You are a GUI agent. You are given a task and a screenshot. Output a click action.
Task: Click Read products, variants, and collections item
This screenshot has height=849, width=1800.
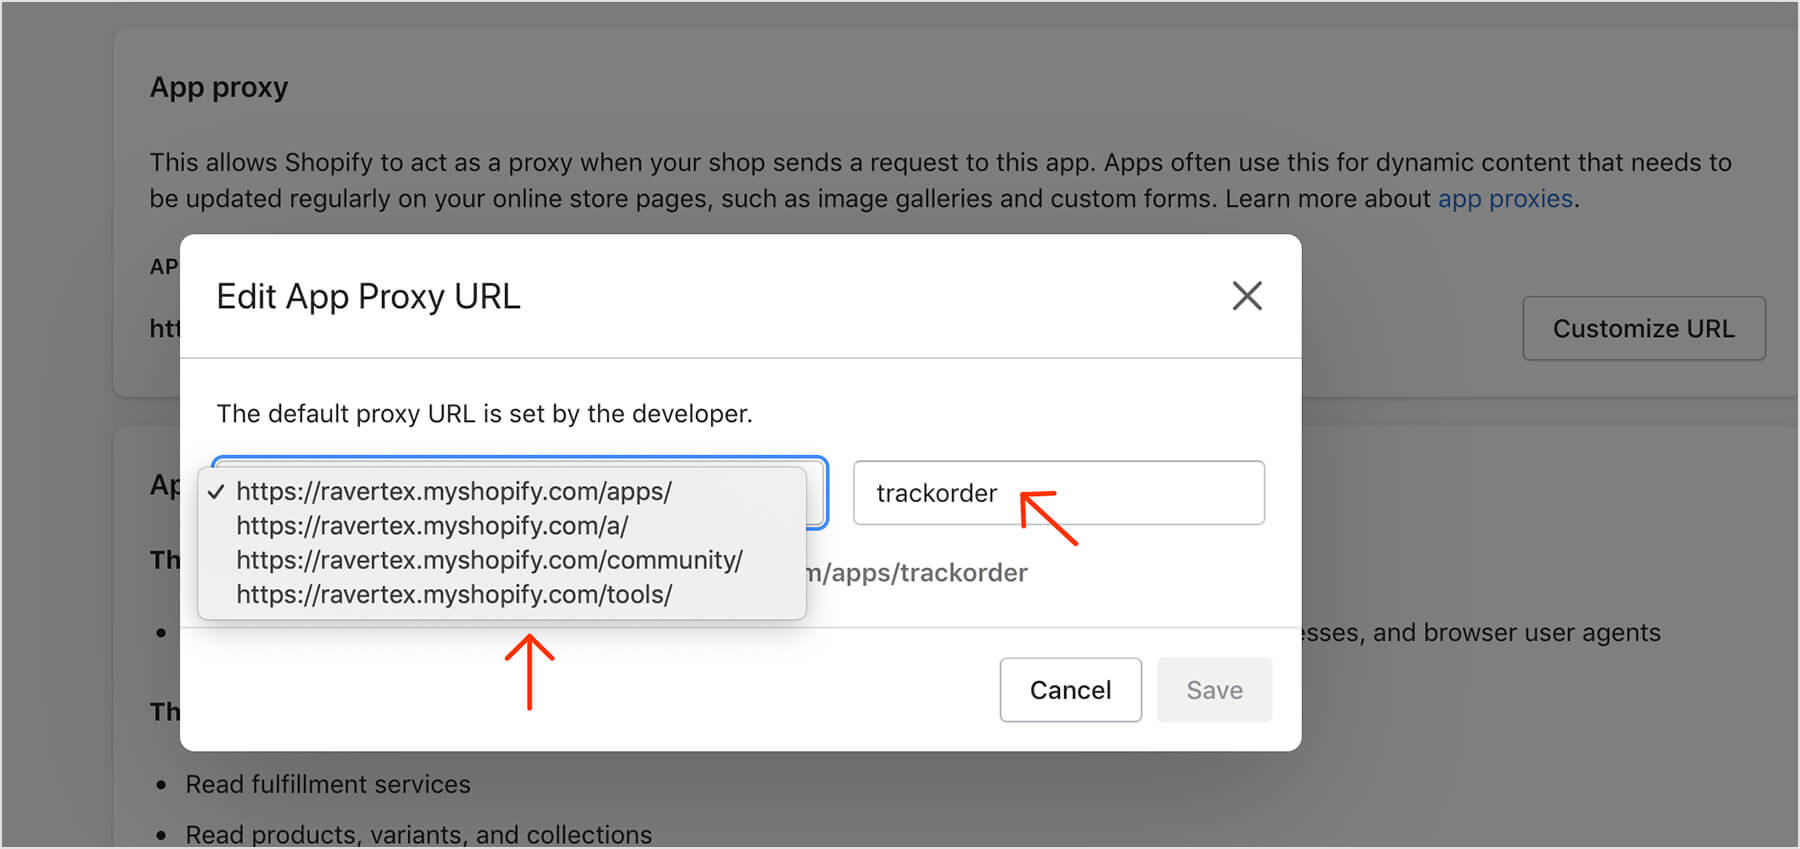(418, 834)
